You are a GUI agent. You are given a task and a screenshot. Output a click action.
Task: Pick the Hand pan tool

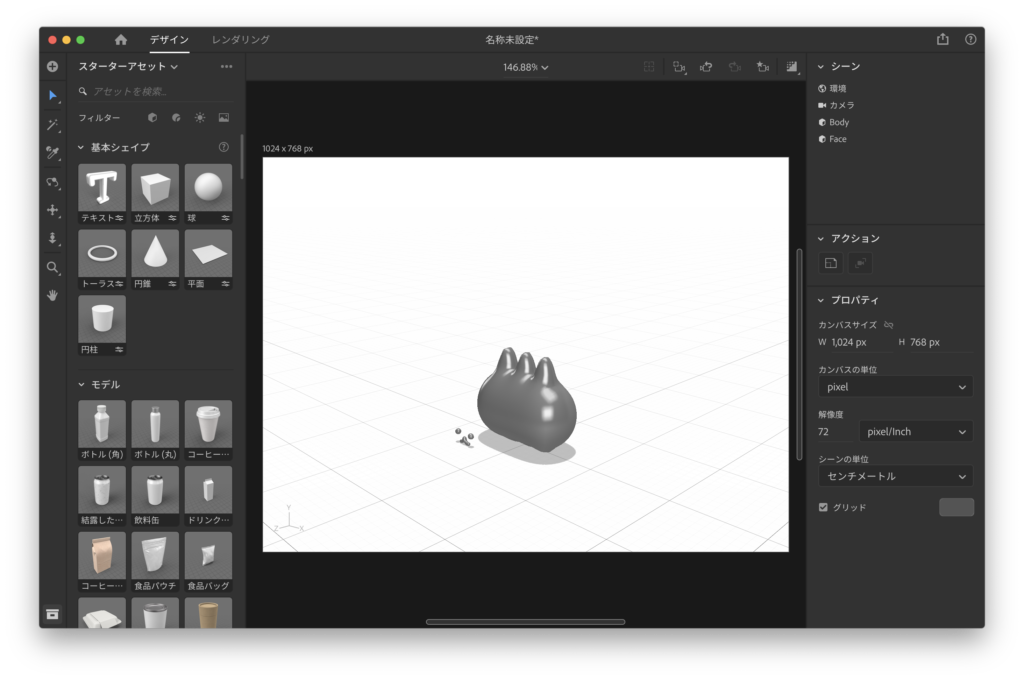pyautogui.click(x=52, y=296)
